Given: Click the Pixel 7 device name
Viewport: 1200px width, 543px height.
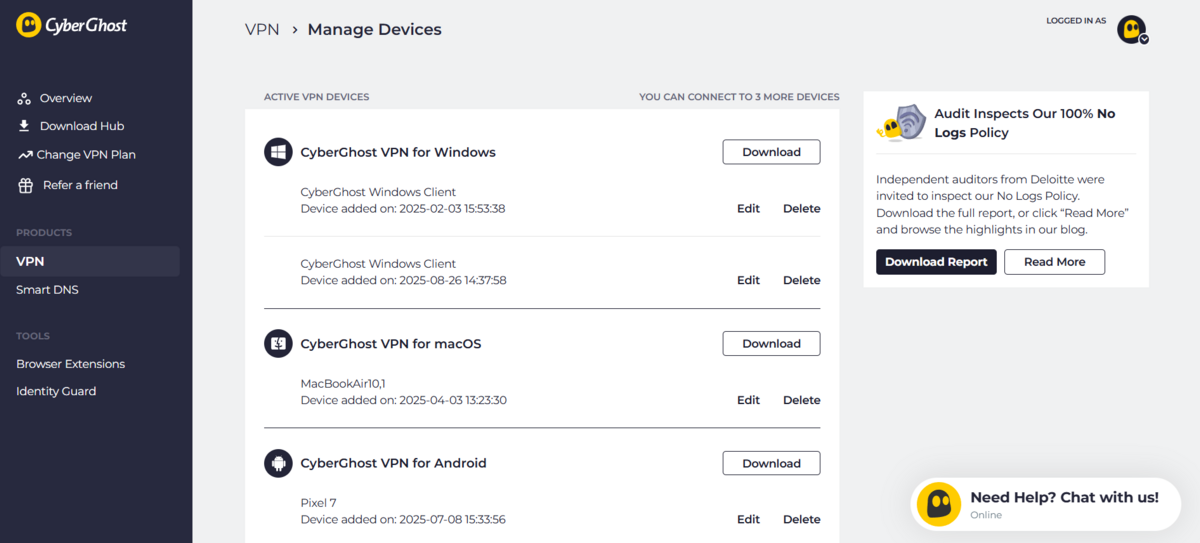Looking at the screenshot, I should (318, 503).
